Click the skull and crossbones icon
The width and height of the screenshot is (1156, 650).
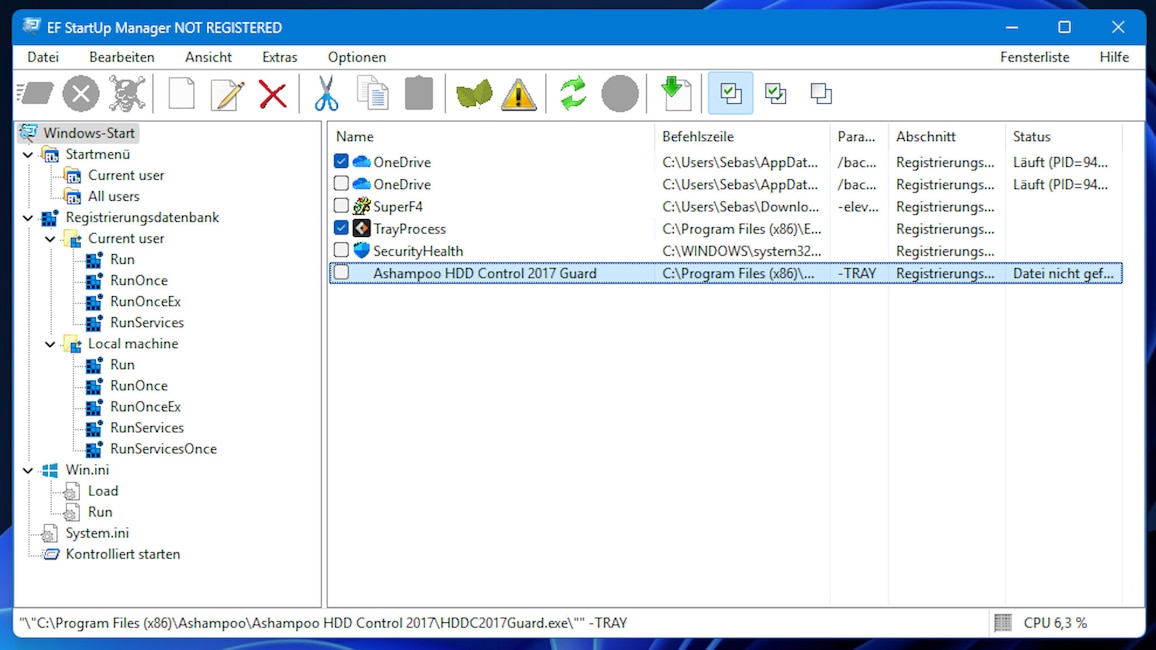[x=127, y=94]
